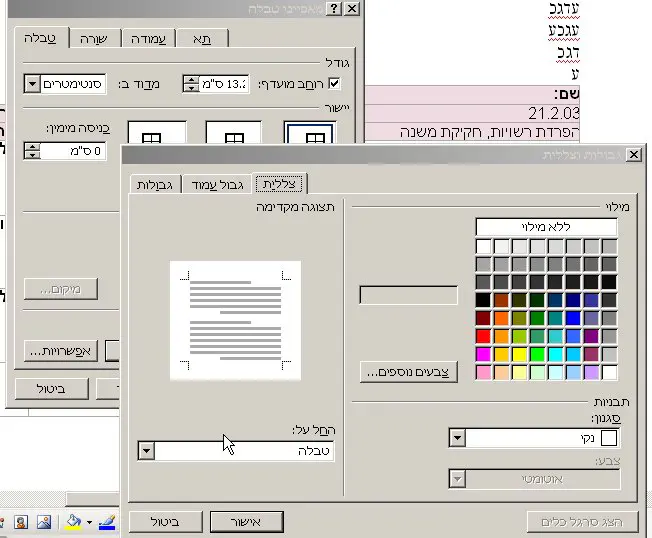Click the line color brush icon

[107, 522]
